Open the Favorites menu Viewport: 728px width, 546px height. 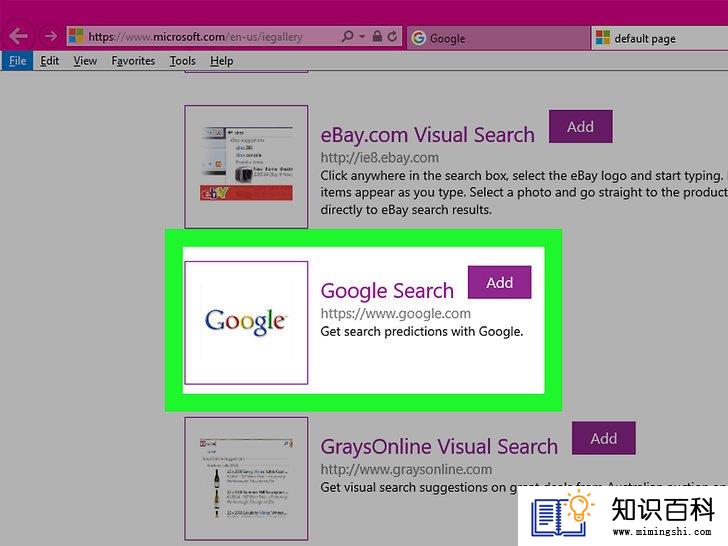(x=133, y=61)
